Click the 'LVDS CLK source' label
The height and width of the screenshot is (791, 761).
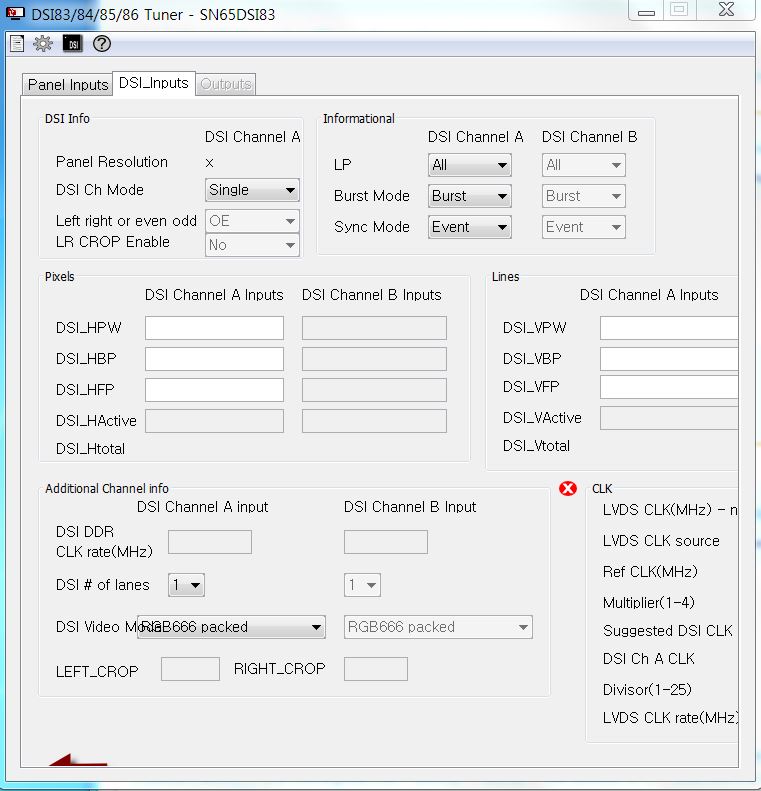coord(661,541)
